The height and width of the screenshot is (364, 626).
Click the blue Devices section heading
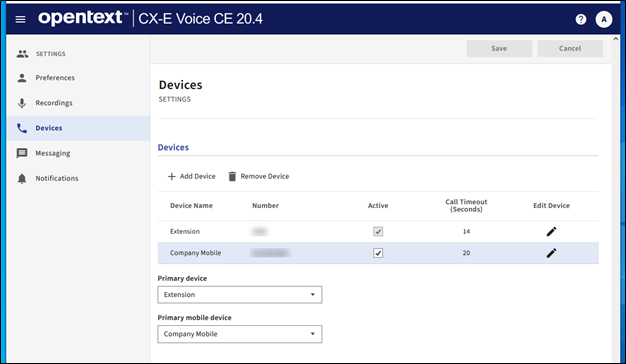[x=173, y=147]
